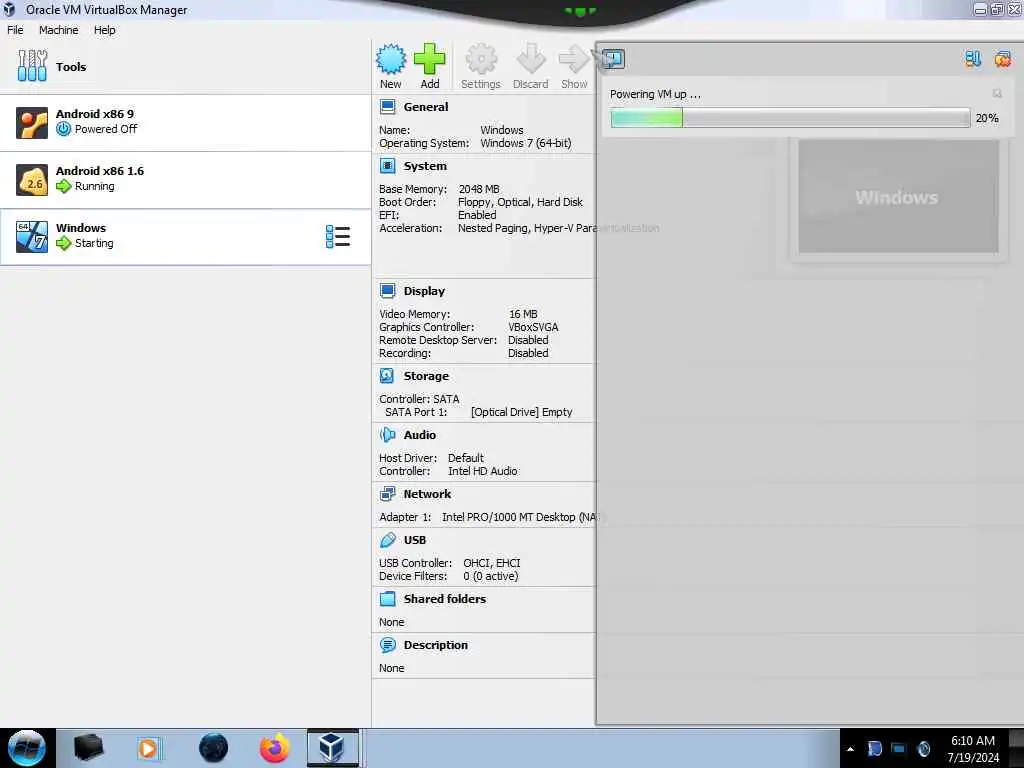This screenshot has width=1024, height=768.
Task: Click the Android 2.6 OS icon
Action: (32, 180)
